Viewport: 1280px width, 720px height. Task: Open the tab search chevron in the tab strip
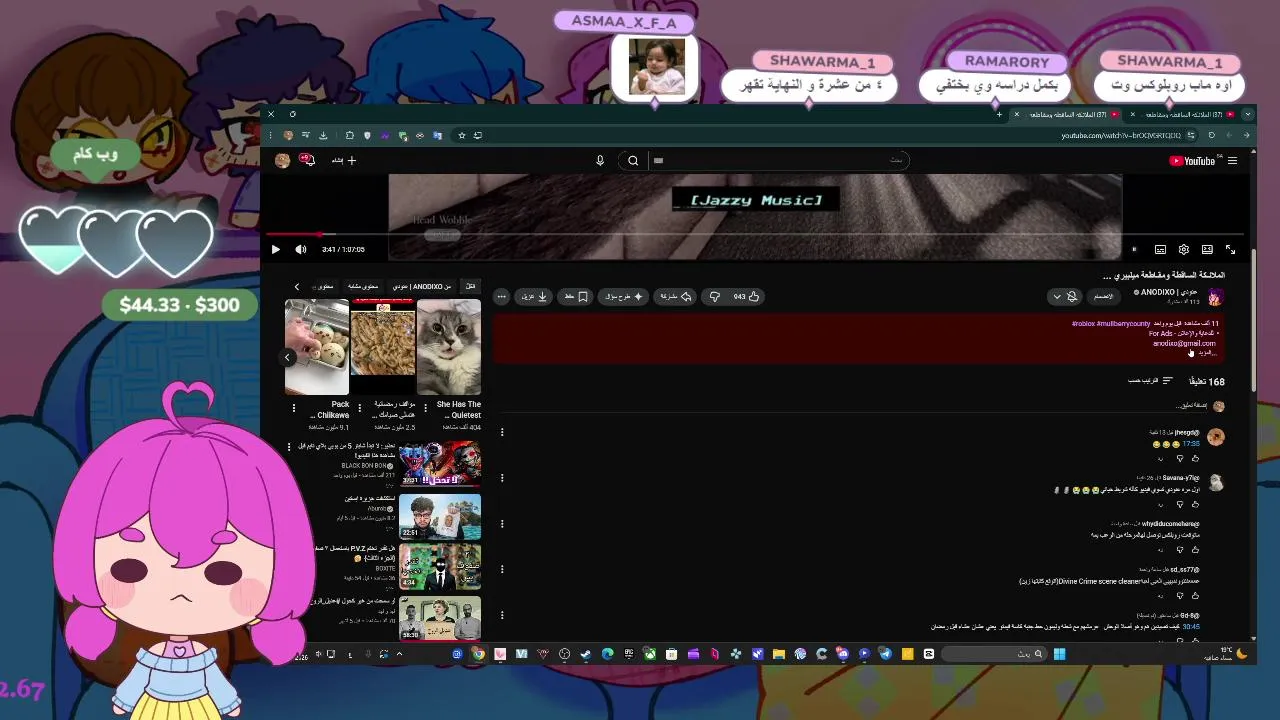(x=1247, y=114)
